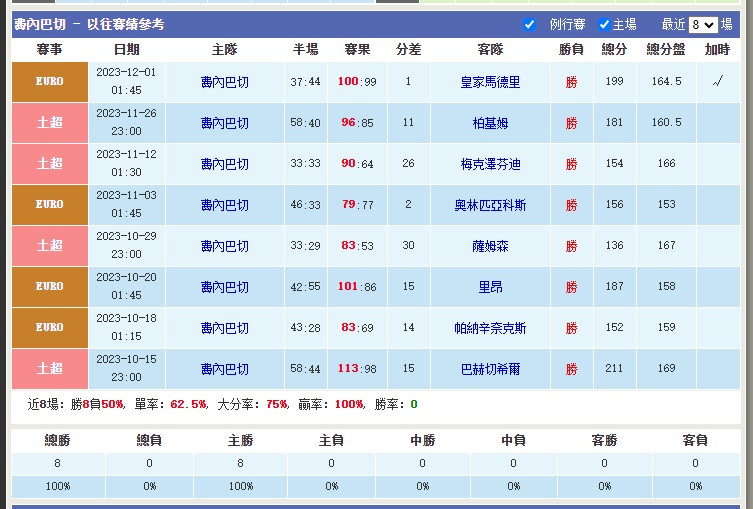Click 費內巴切 home team in 2023-10-15 row
753x509 pixels.
pyautogui.click(x=225, y=369)
